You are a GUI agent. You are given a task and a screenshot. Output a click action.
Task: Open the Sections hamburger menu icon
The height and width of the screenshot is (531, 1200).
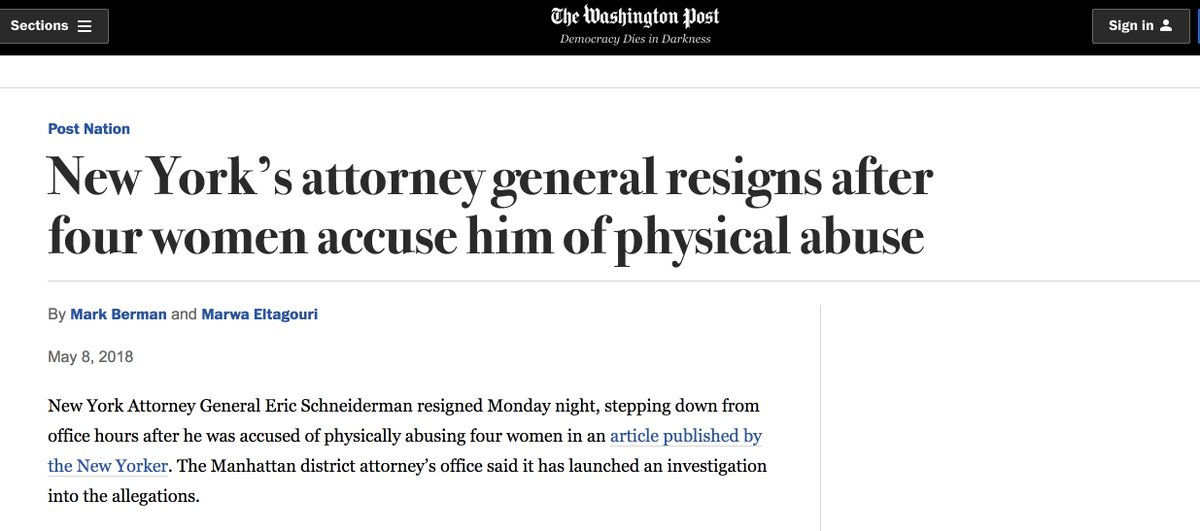pos(84,26)
